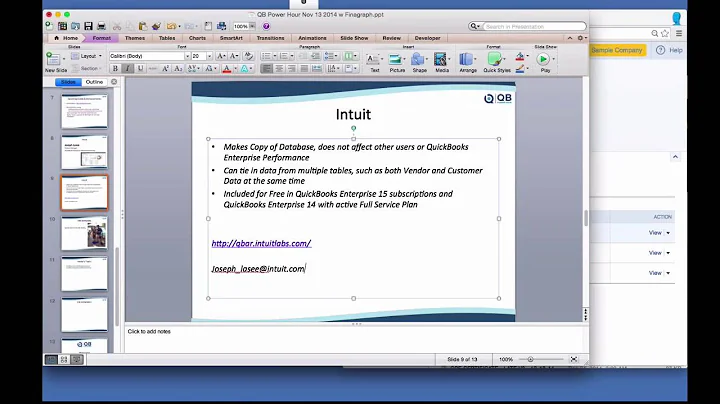The height and width of the screenshot is (404, 720).
Task: Click the Undo arrow icon
Action: 171,26
